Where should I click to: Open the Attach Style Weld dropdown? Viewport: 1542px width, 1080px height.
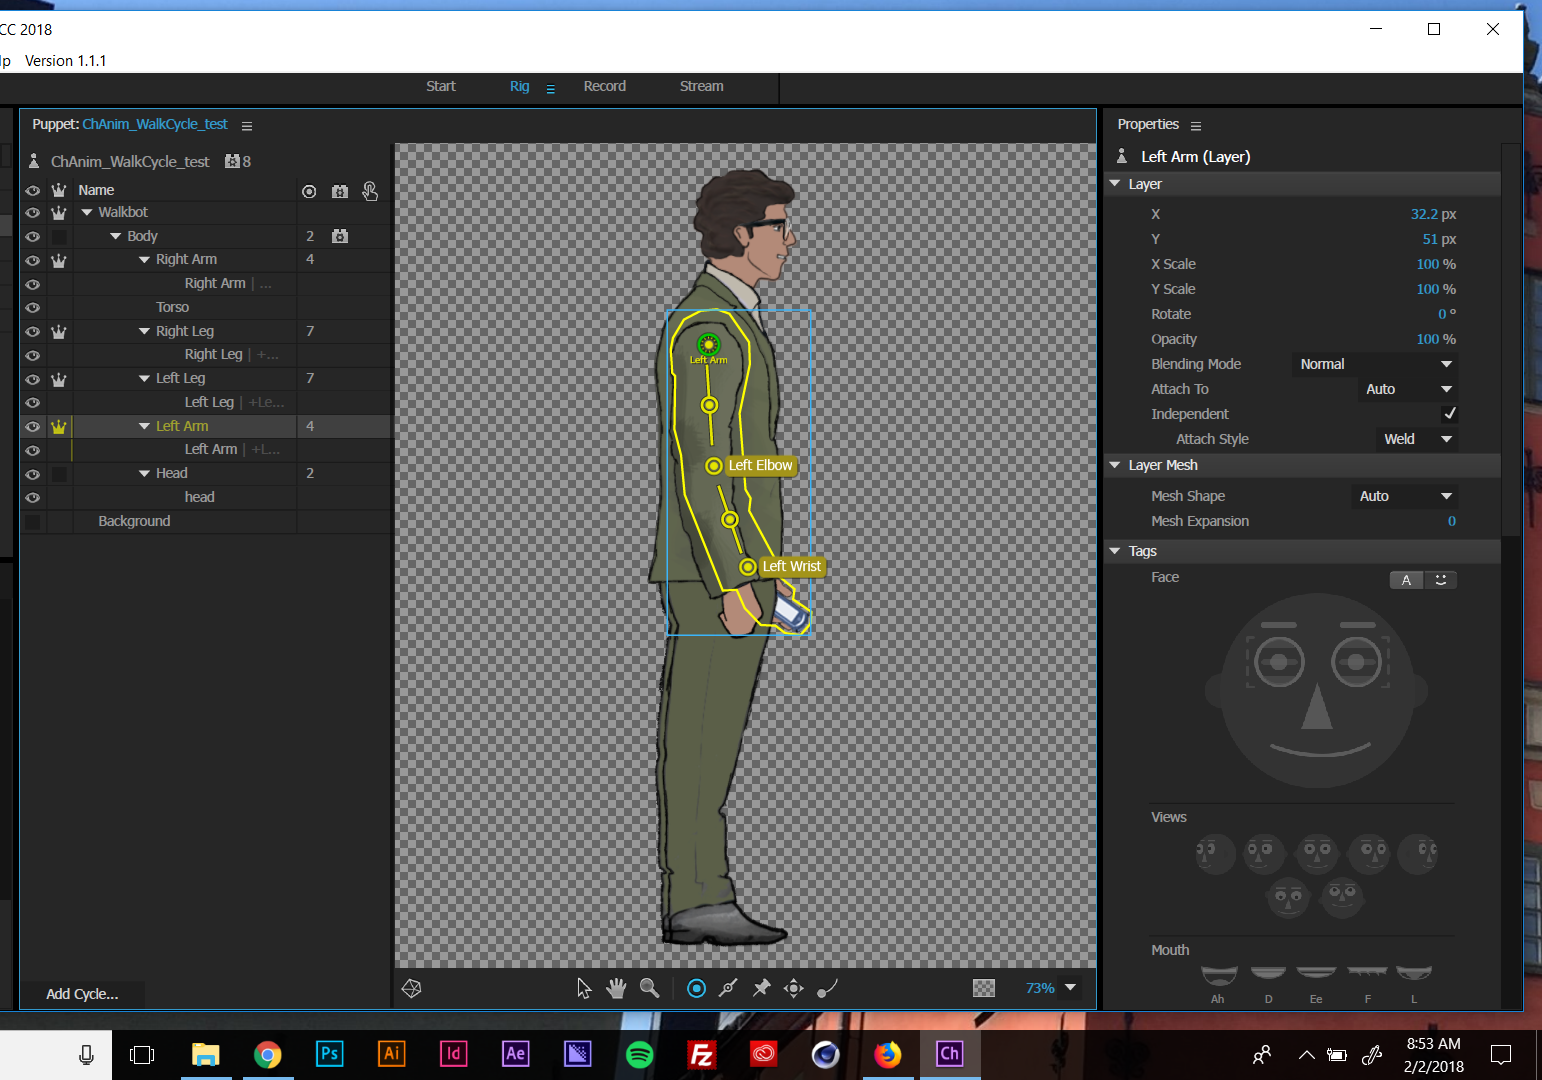point(1417,440)
